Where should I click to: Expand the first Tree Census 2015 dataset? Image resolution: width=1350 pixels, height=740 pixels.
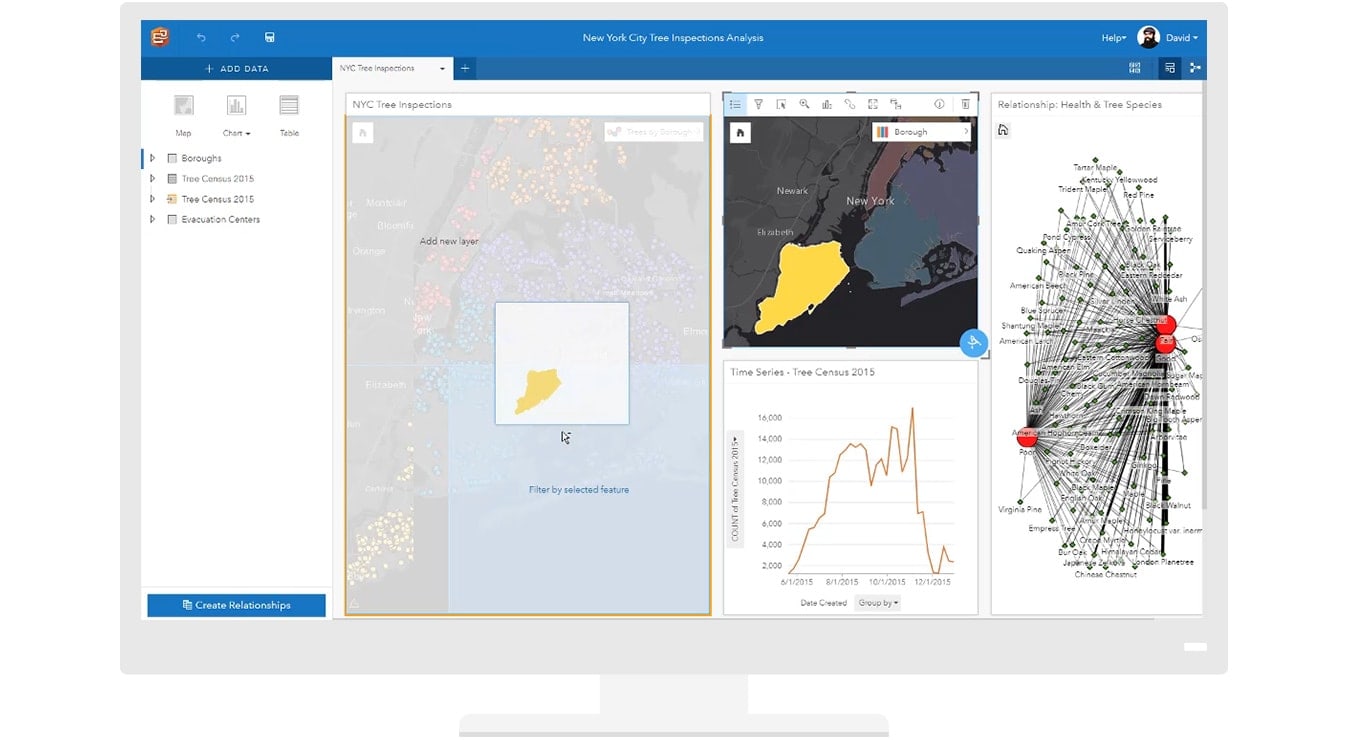153,179
